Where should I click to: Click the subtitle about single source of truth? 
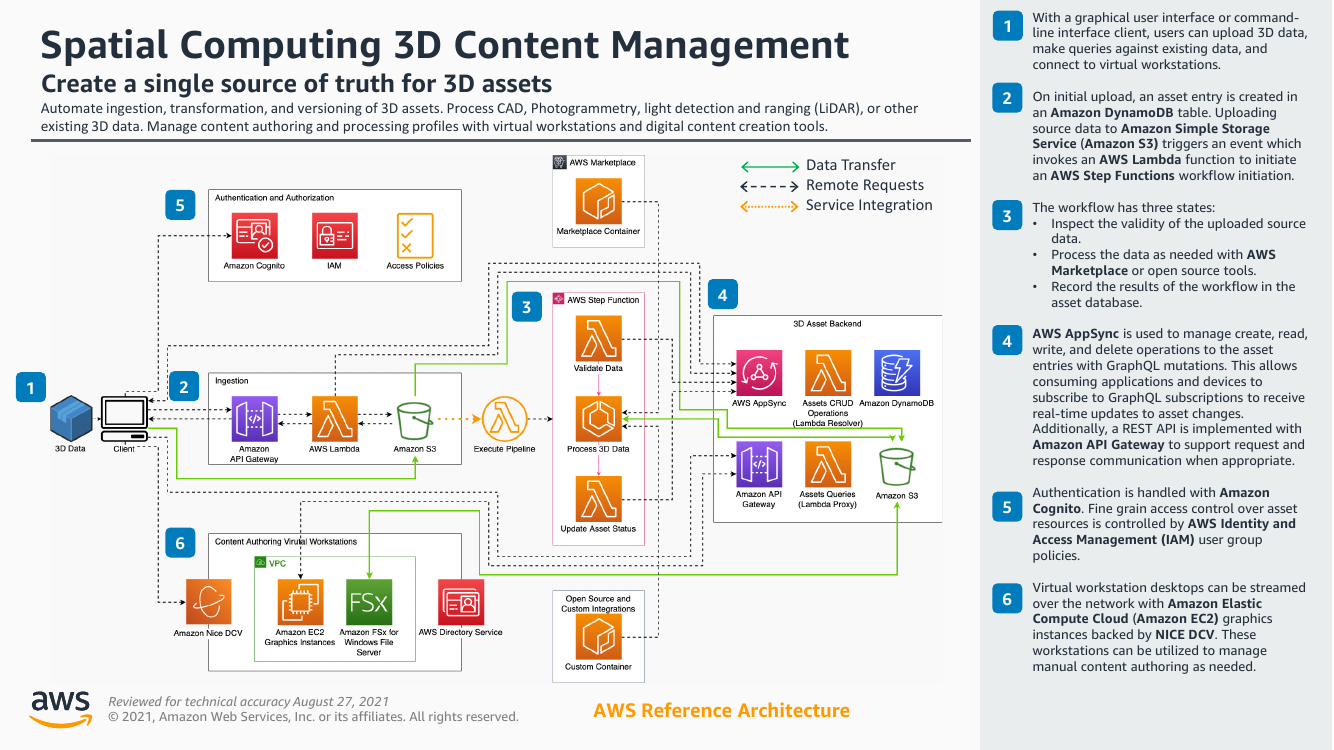(x=296, y=82)
